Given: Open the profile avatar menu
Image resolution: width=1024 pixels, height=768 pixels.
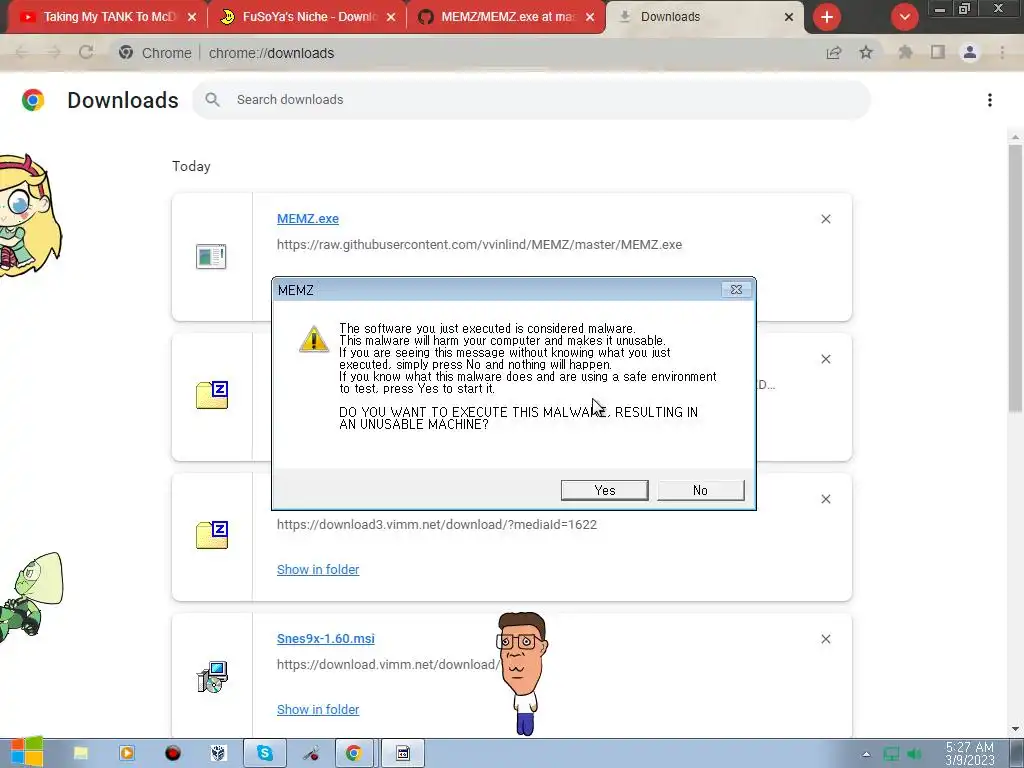Looking at the screenshot, I should pyautogui.click(x=970, y=52).
